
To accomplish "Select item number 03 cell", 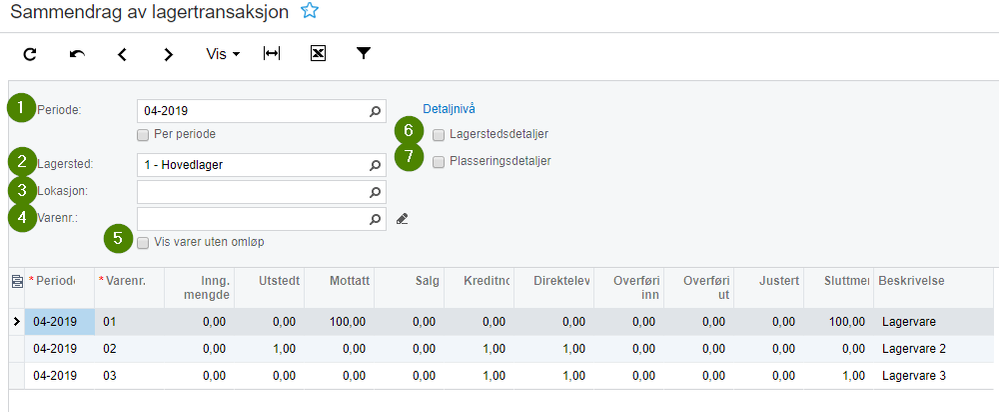I will click(x=129, y=376).
